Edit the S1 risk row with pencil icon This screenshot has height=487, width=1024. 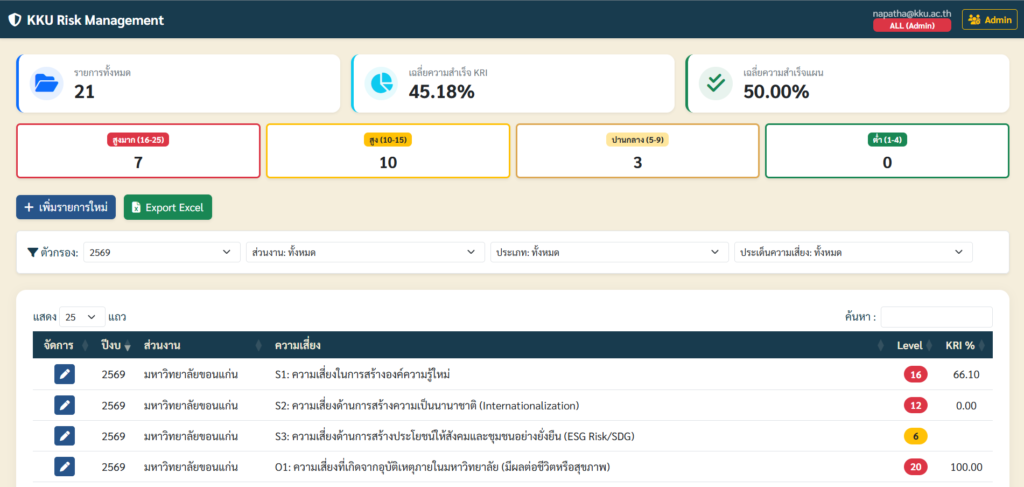tap(64, 374)
